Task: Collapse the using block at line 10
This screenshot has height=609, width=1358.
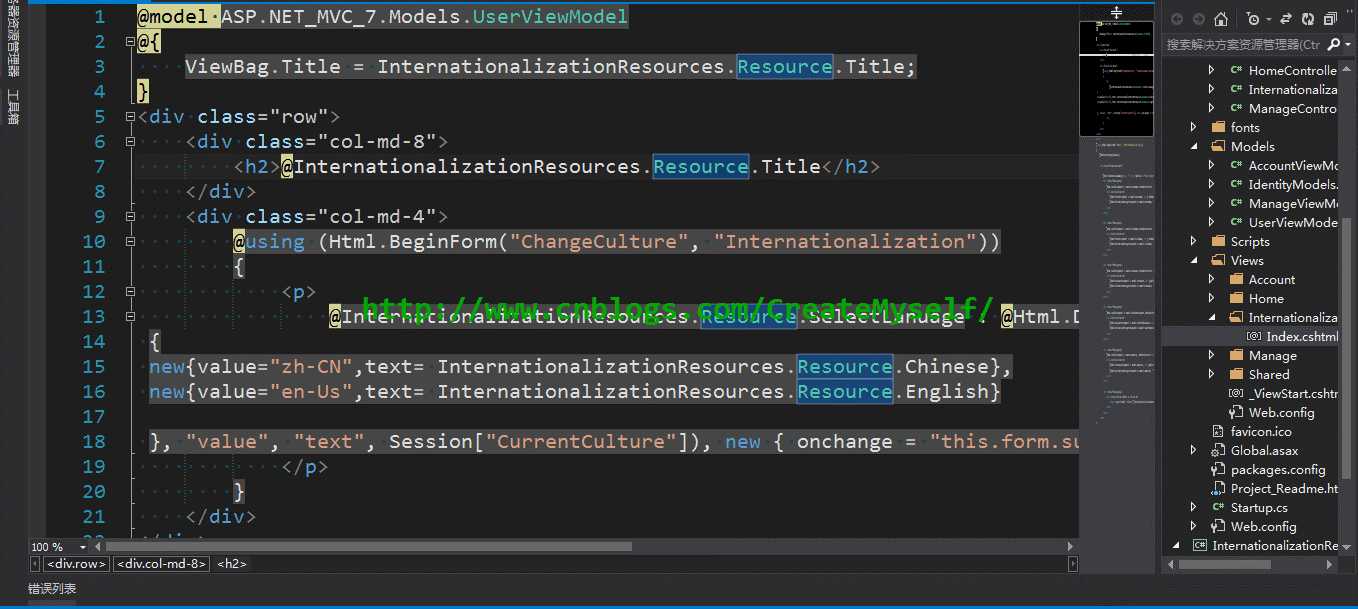Action: pyautogui.click(x=129, y=242)
